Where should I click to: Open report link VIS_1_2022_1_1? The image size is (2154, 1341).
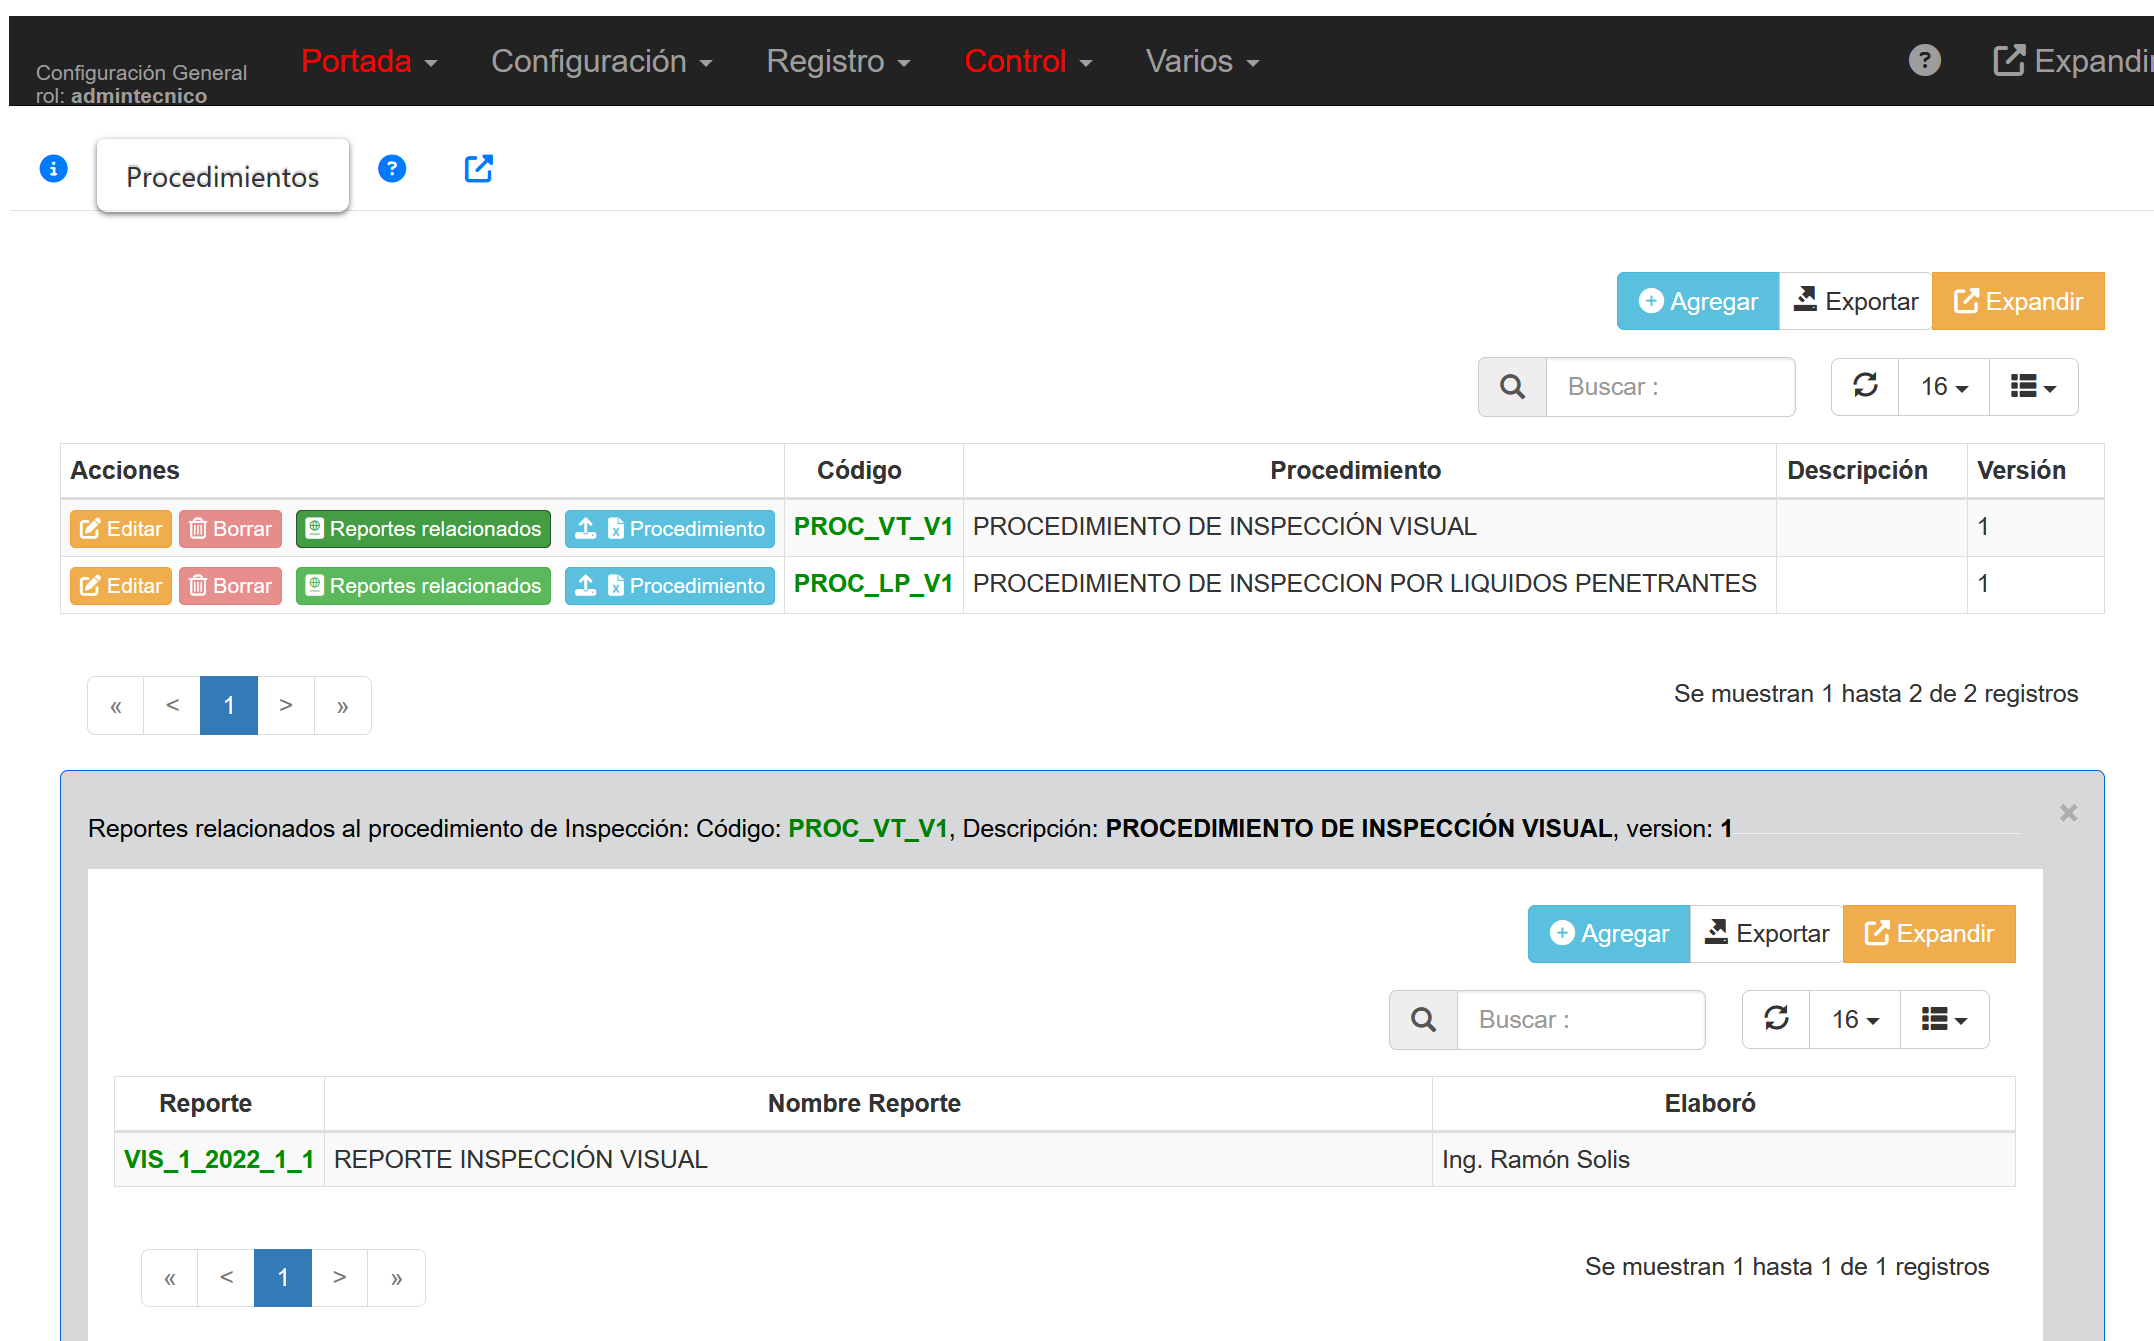(x=219, y=1160)
